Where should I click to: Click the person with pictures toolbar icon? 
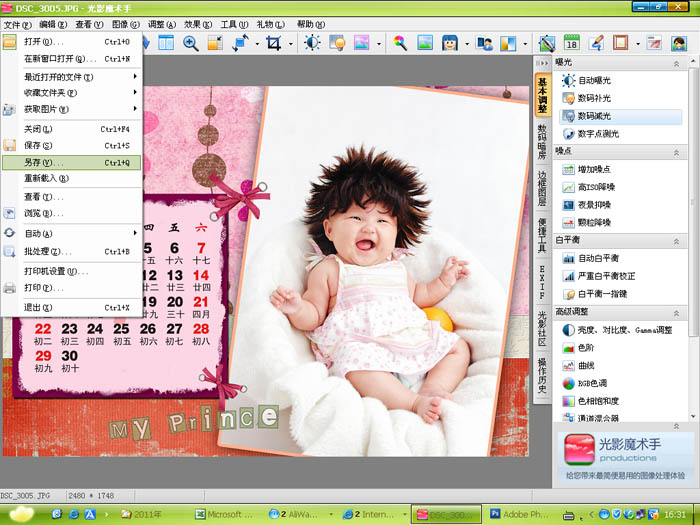pyautogui.click(x=485, y=43)
